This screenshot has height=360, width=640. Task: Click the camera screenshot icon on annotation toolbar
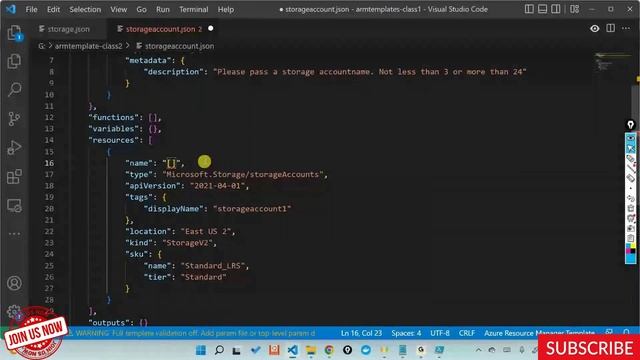click(631, 228)
